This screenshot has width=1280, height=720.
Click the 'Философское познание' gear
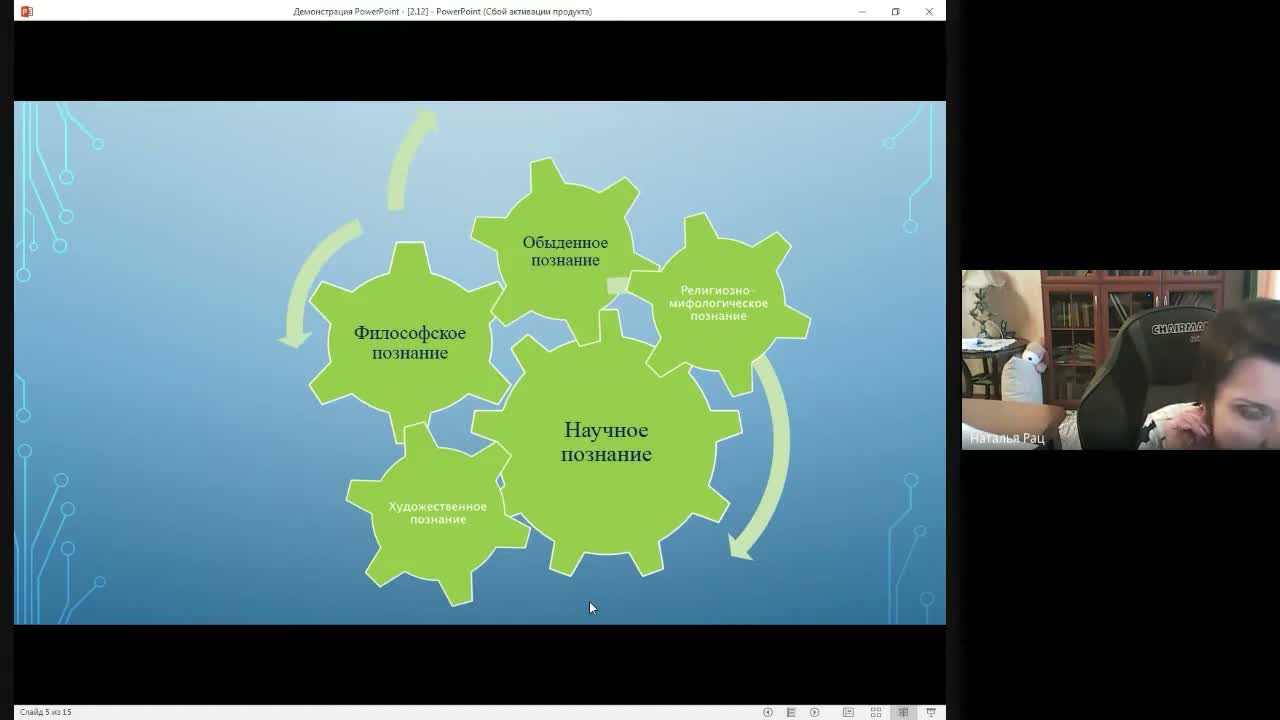409,342
